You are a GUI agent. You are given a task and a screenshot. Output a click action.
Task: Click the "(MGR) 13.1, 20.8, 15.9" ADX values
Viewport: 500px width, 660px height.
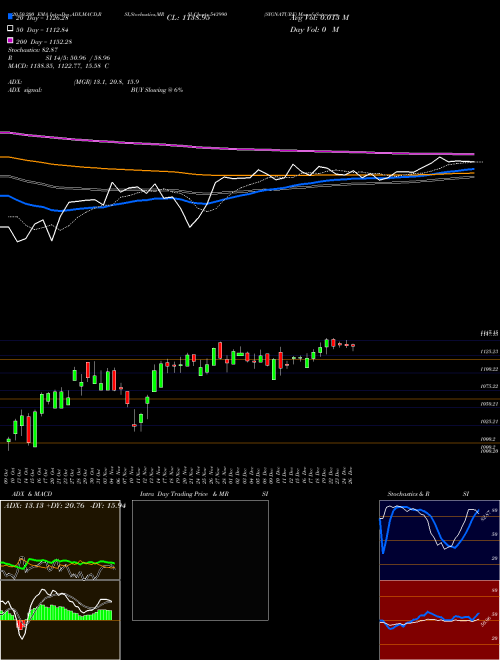coord(106,82)
